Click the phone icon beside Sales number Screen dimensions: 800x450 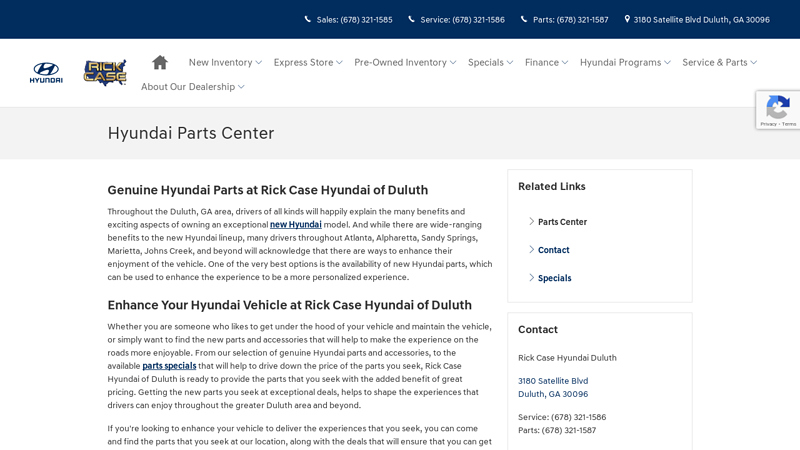(308, 19)
